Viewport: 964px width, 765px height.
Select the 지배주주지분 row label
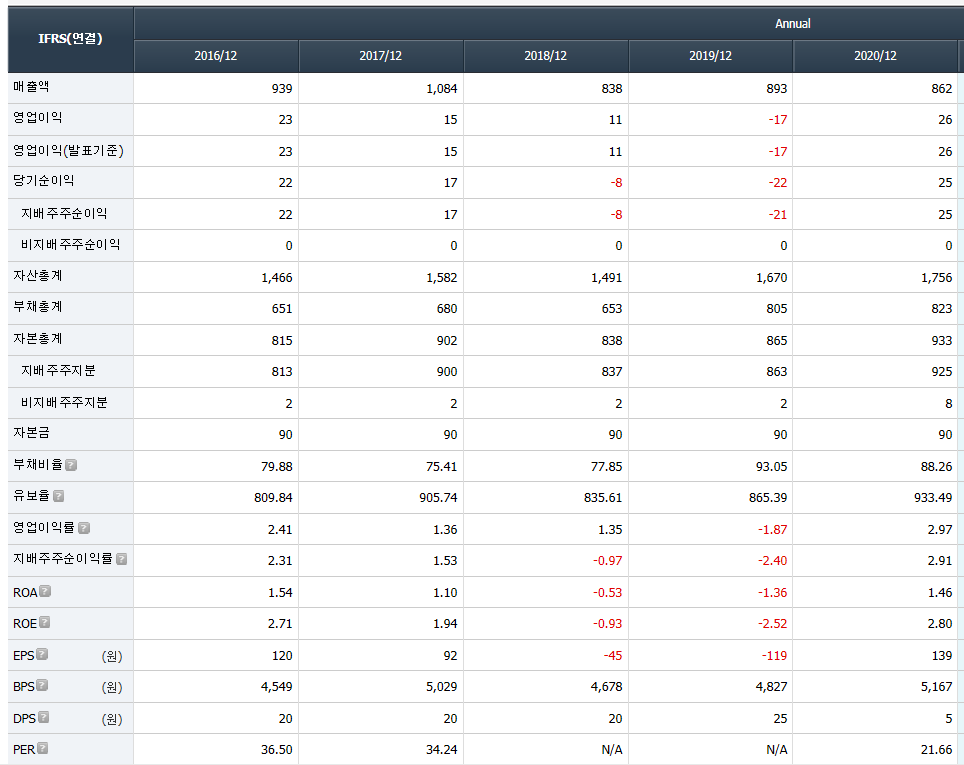click(58, 371)
